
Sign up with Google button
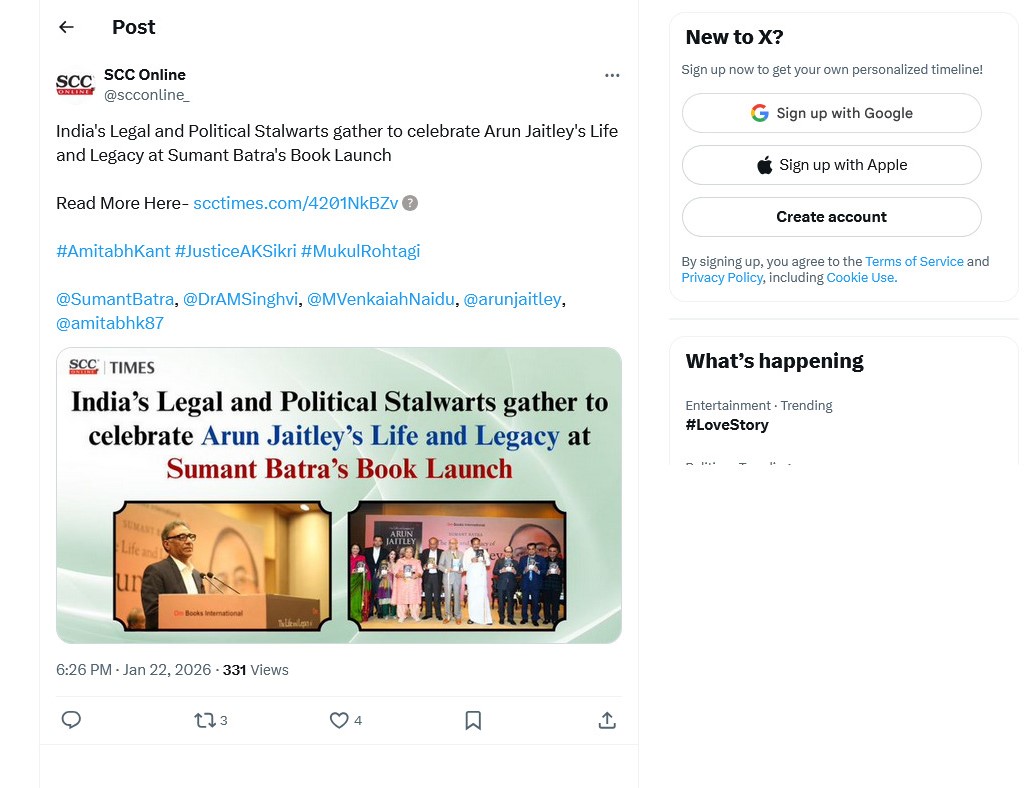tap(831, 113)
